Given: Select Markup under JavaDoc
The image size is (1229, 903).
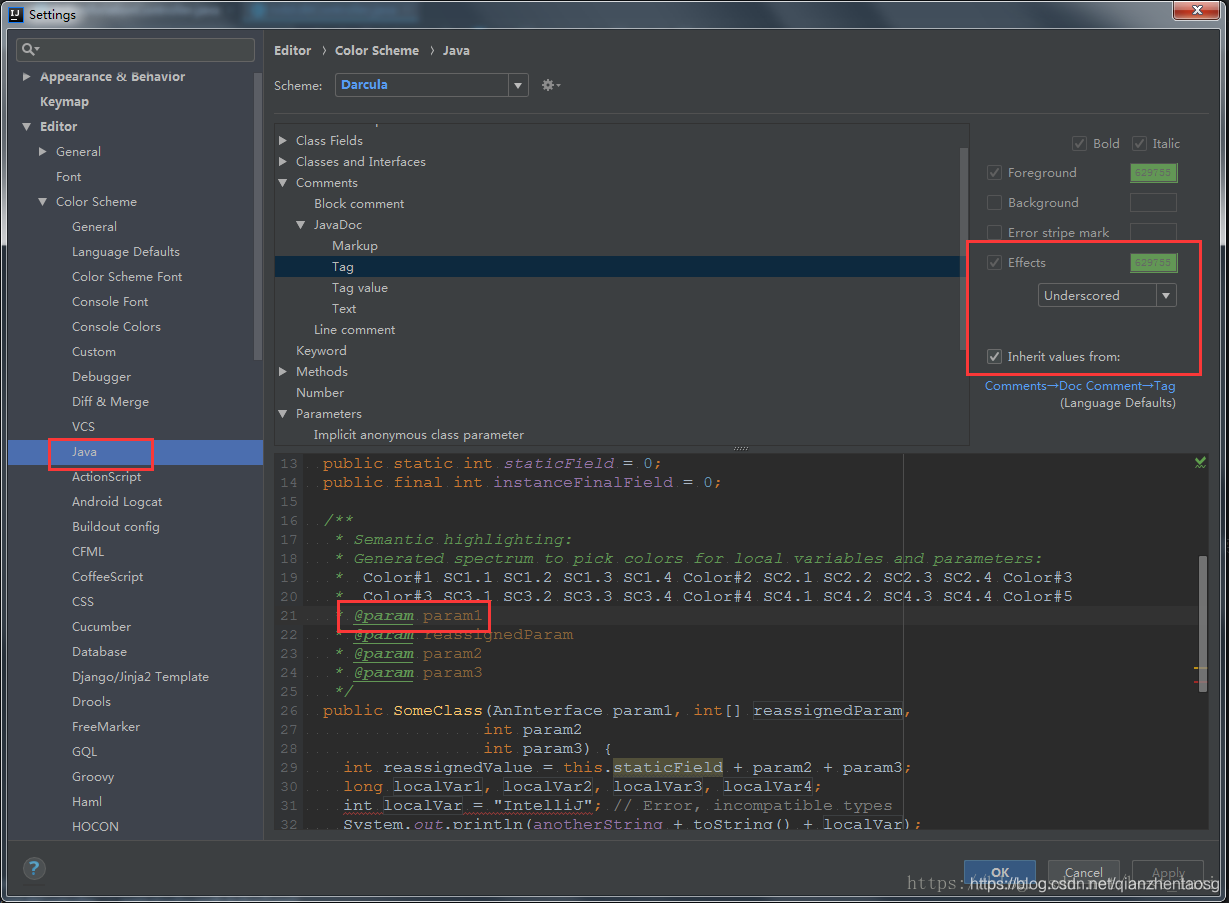Looking at the screenshot, I should [x=355, y=246].
